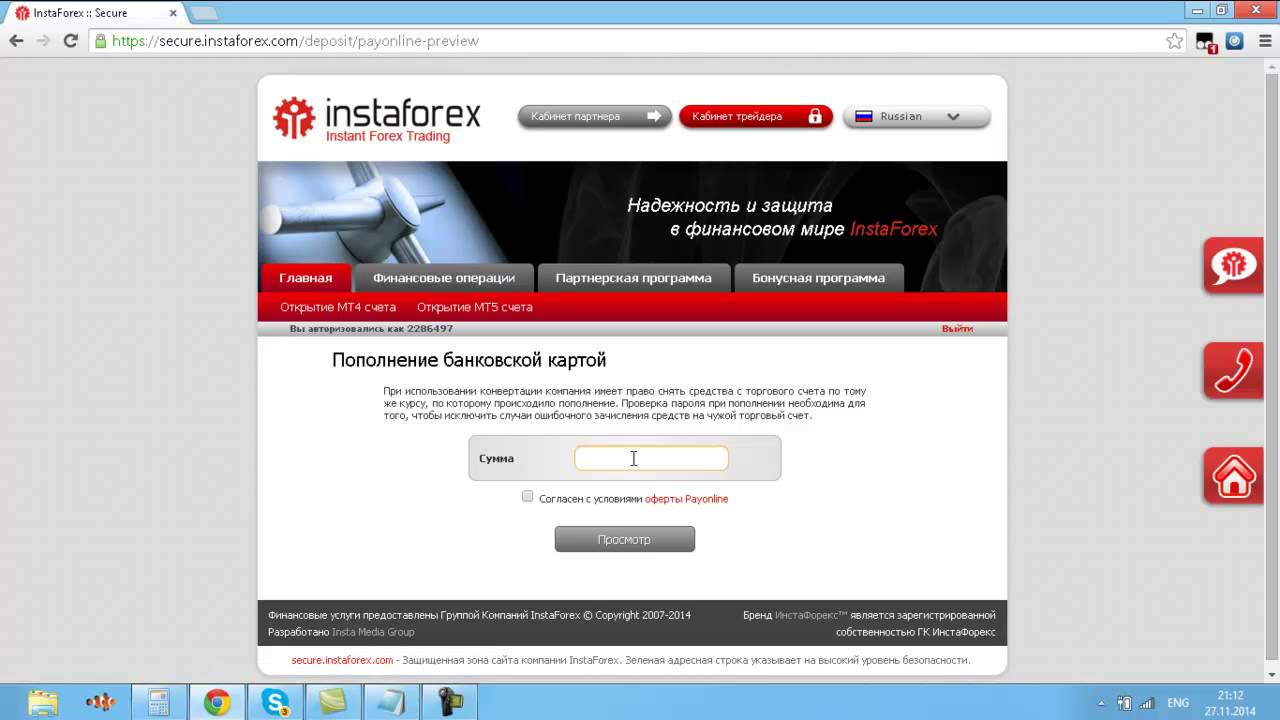Click the Кабинет партнера button
Screen dimensions: 1280x720
pos(594,116)
